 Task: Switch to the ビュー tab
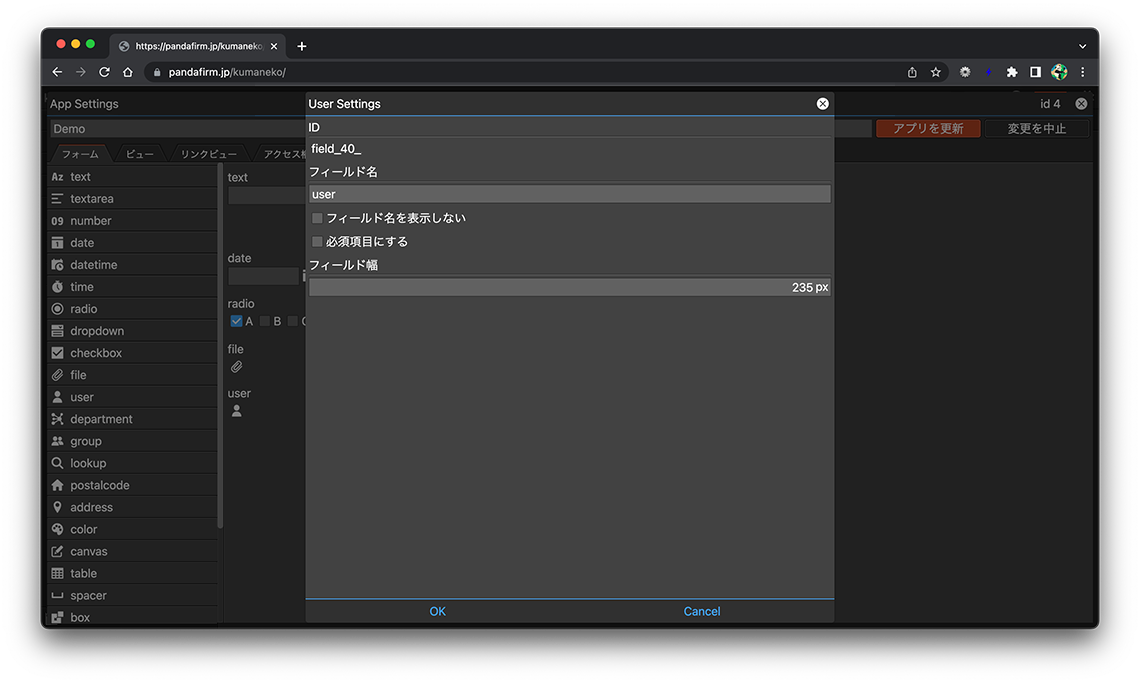click(139, 154)
